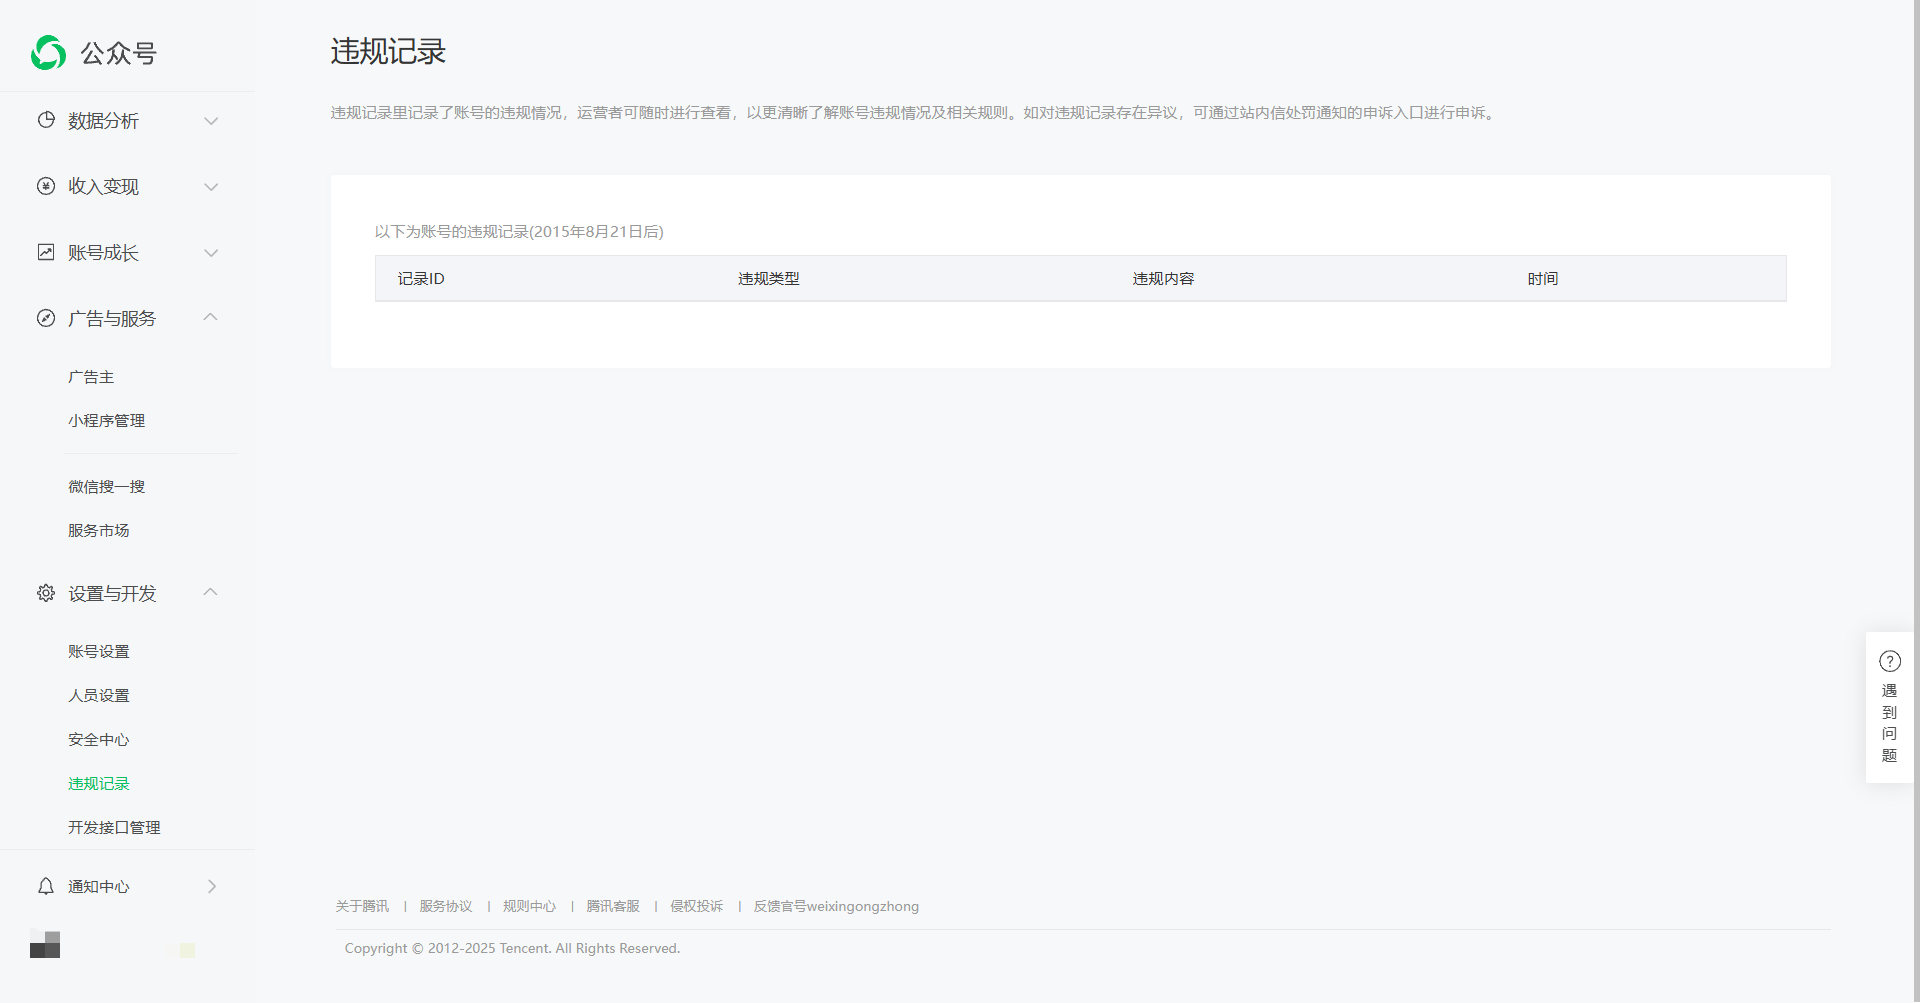The image size is (1920, 1003).
Task: Click the 账号成长 growth chart icon
Action: click(x=46, y=252)
